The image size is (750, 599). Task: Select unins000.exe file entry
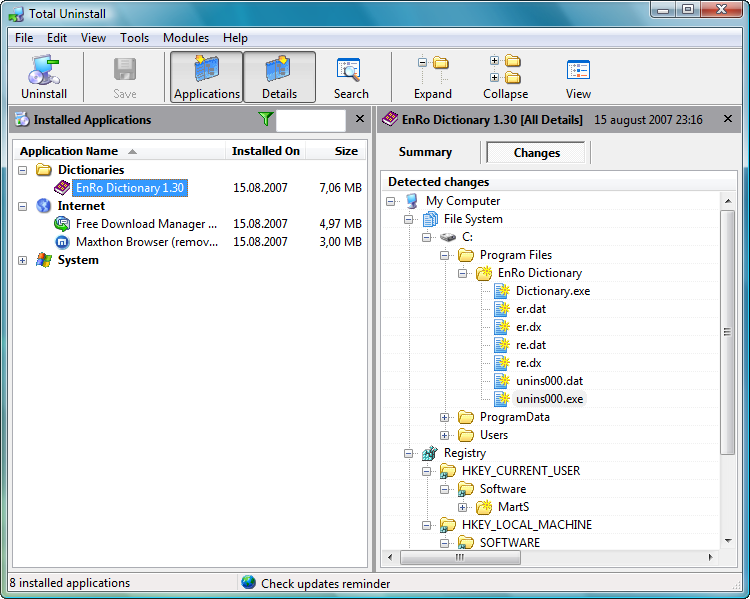pyautogui.click(x=550, y=399)
